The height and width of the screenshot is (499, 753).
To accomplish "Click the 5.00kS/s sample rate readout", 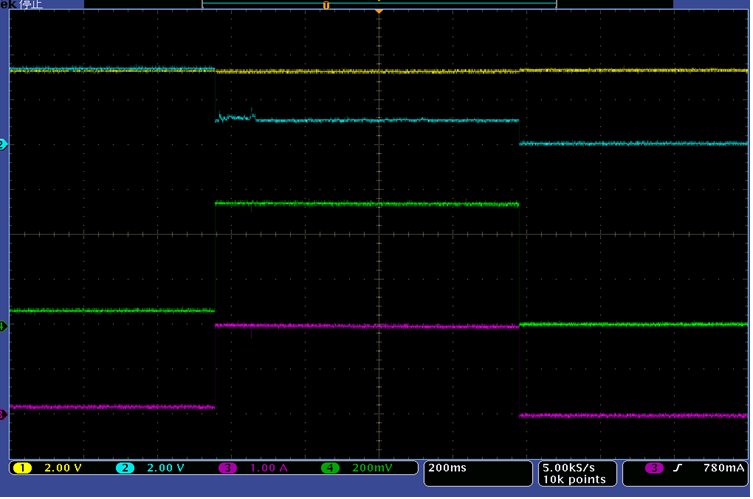I will click(569, 468).
